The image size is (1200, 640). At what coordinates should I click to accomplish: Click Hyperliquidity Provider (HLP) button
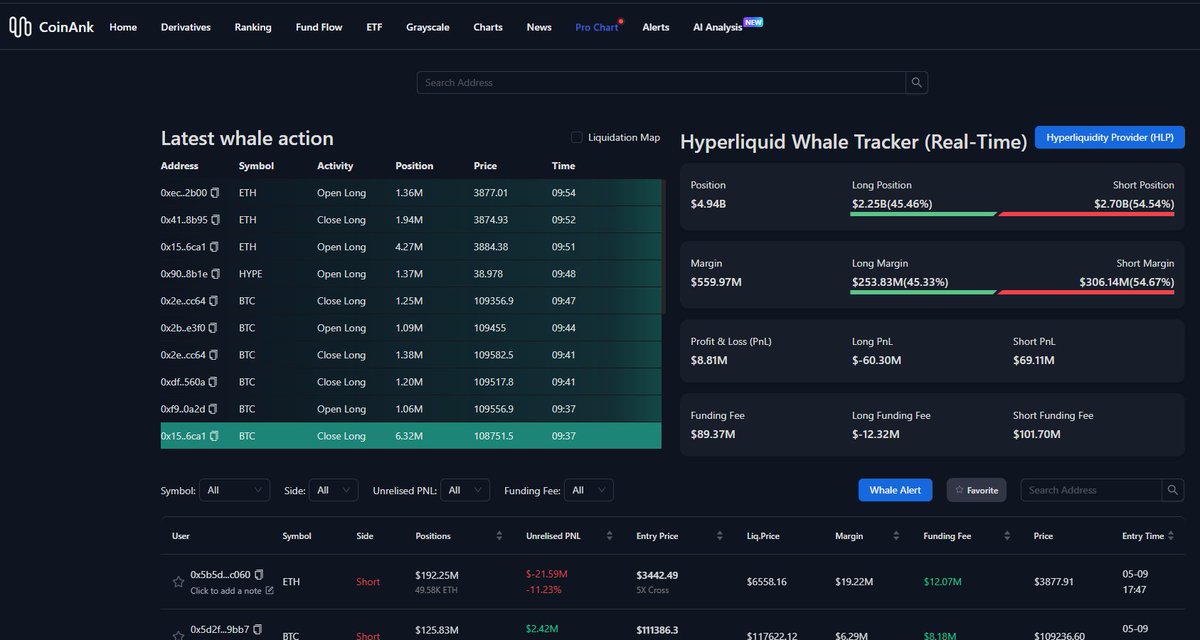point(1110,137)
